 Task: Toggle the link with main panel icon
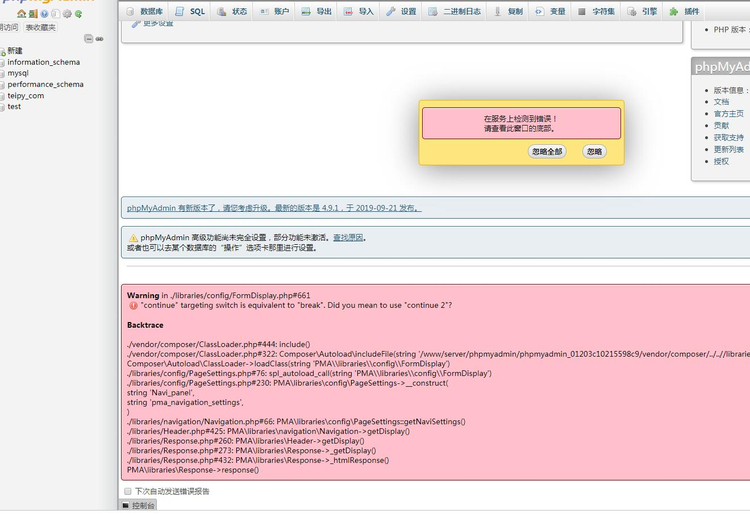99,39
